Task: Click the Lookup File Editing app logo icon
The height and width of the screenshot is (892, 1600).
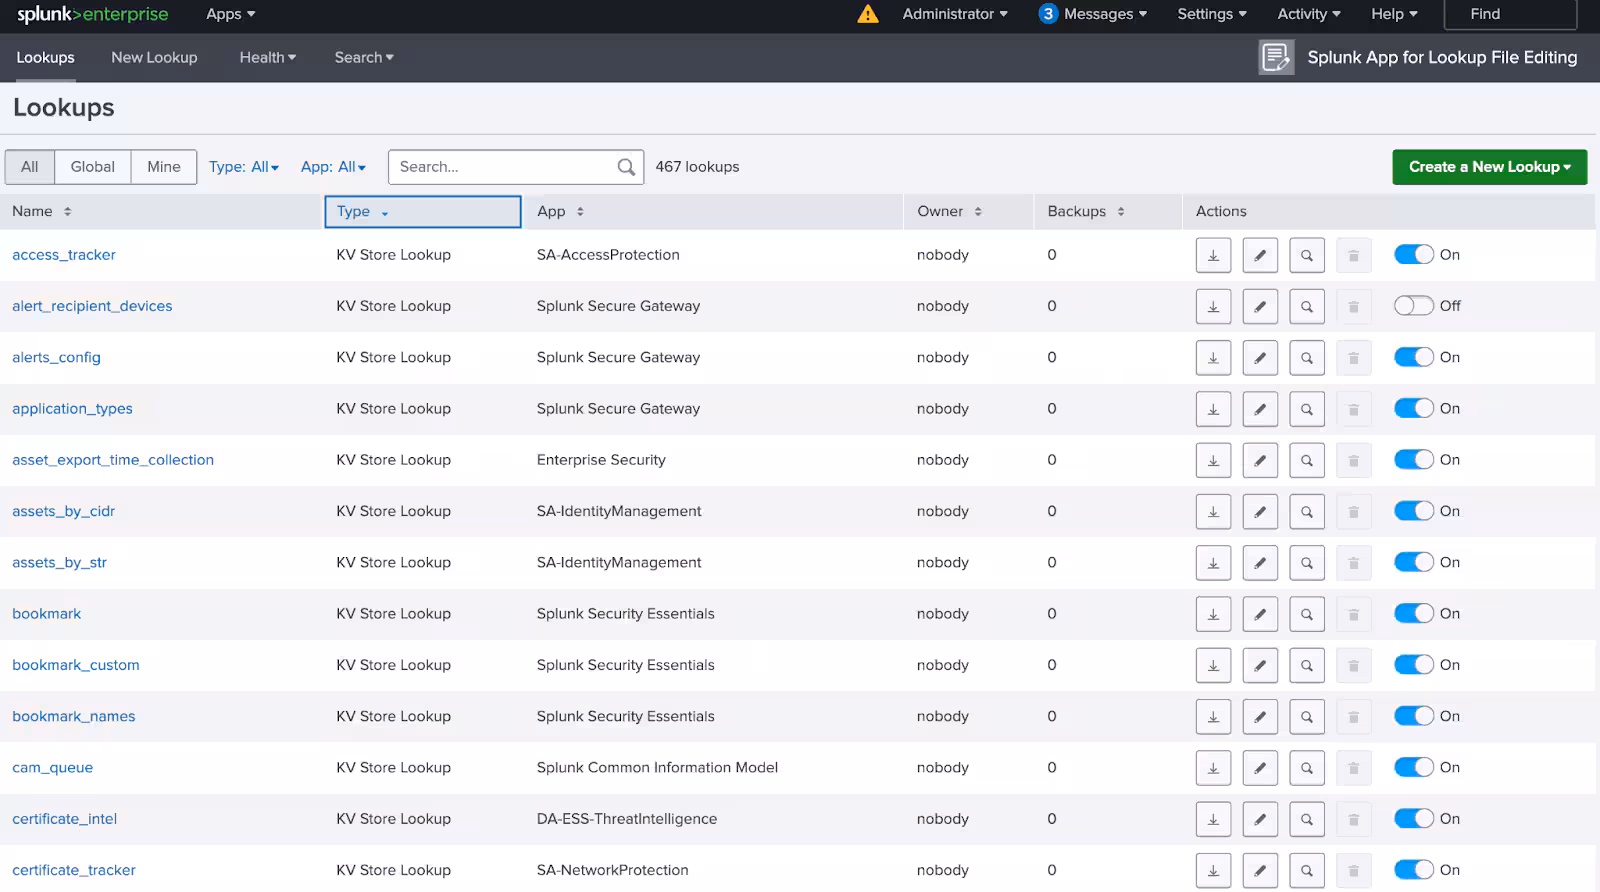Action: [1276, 58]
